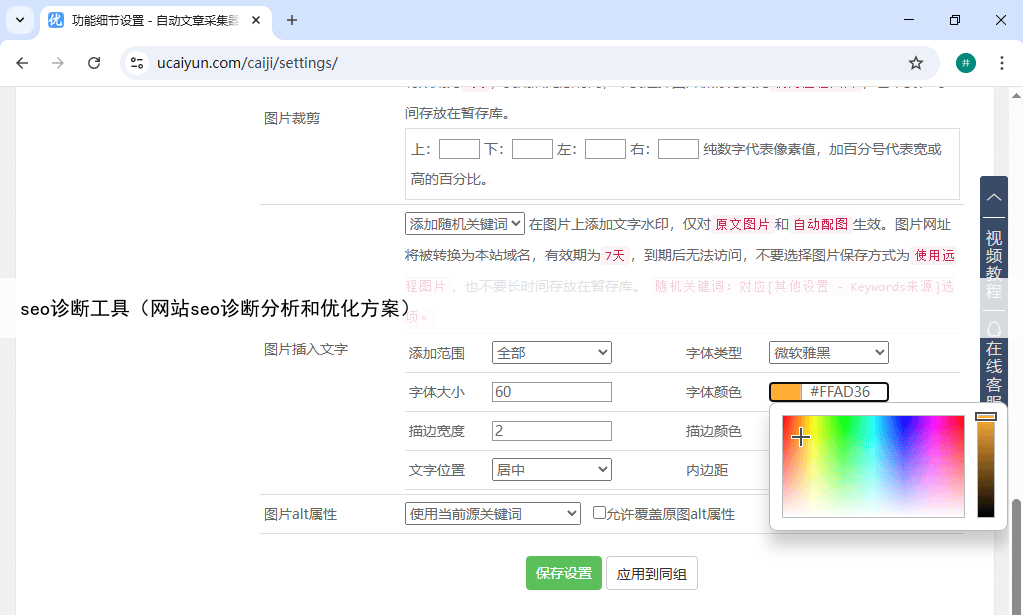Open the 添加范围 dropdown set to 全部
The height and width of the screenshot is (615, 1023).
coord(551,352)
